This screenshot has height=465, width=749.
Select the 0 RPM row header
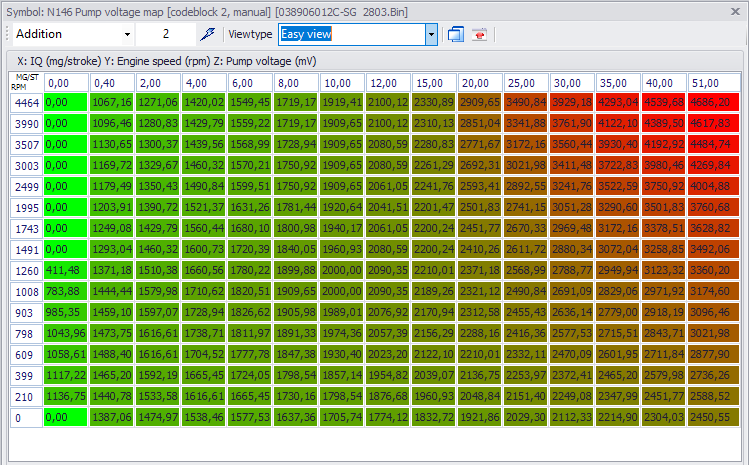click(26, 417)
